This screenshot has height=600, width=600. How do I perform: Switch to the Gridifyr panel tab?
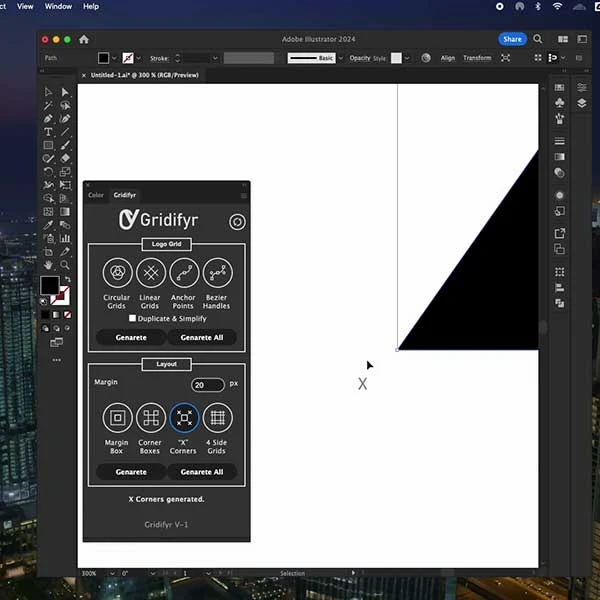(125, 195)
